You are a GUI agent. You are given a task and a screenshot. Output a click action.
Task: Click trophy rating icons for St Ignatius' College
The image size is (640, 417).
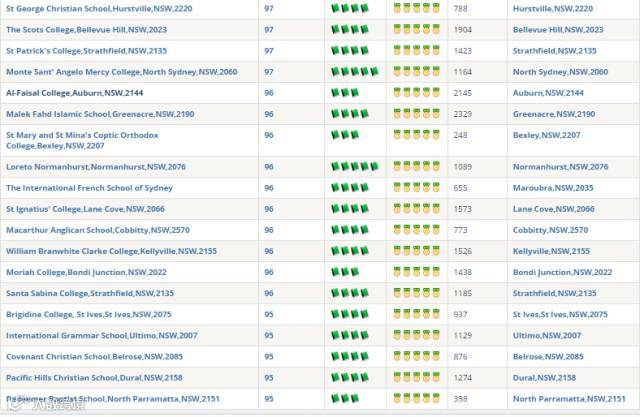416,208
